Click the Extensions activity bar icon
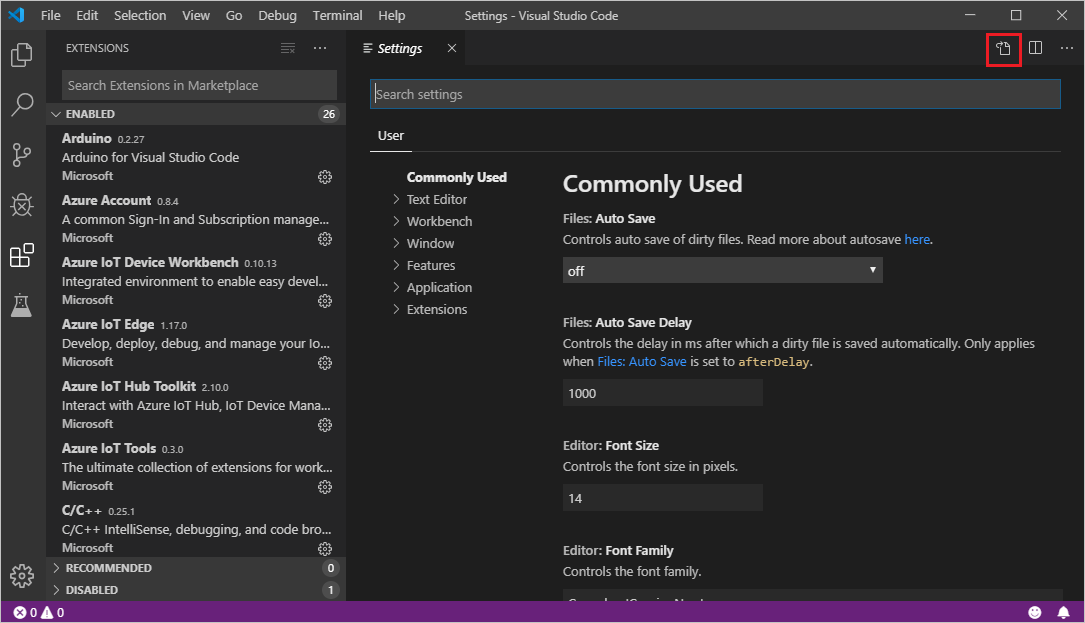 (21, 256)
